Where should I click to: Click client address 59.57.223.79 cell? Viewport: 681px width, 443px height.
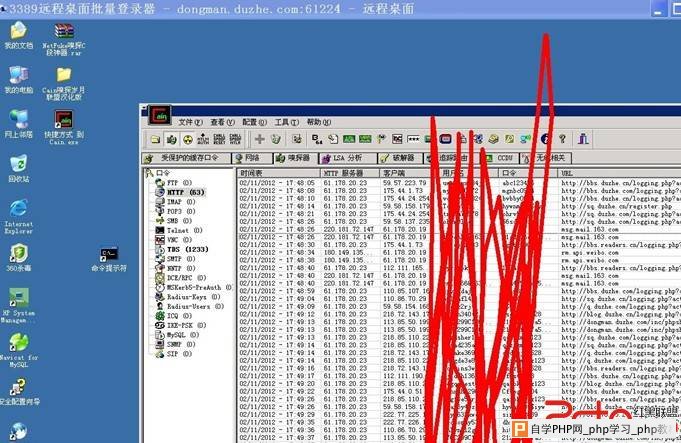point(405,183)
